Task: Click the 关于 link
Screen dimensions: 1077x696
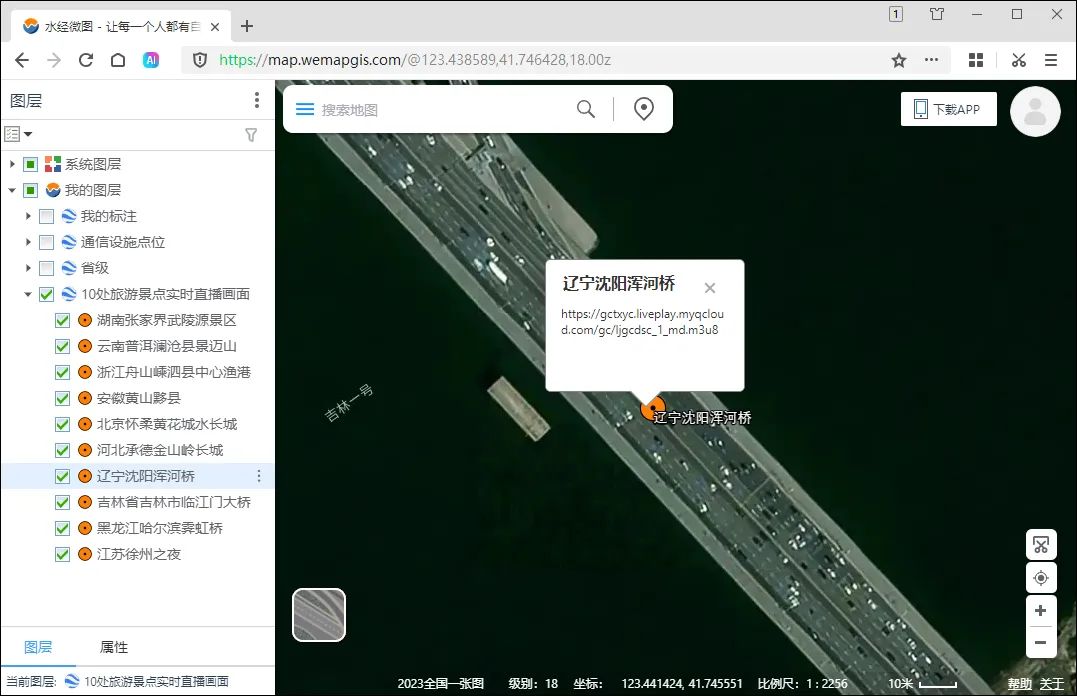Action: tap(1052, 684)
